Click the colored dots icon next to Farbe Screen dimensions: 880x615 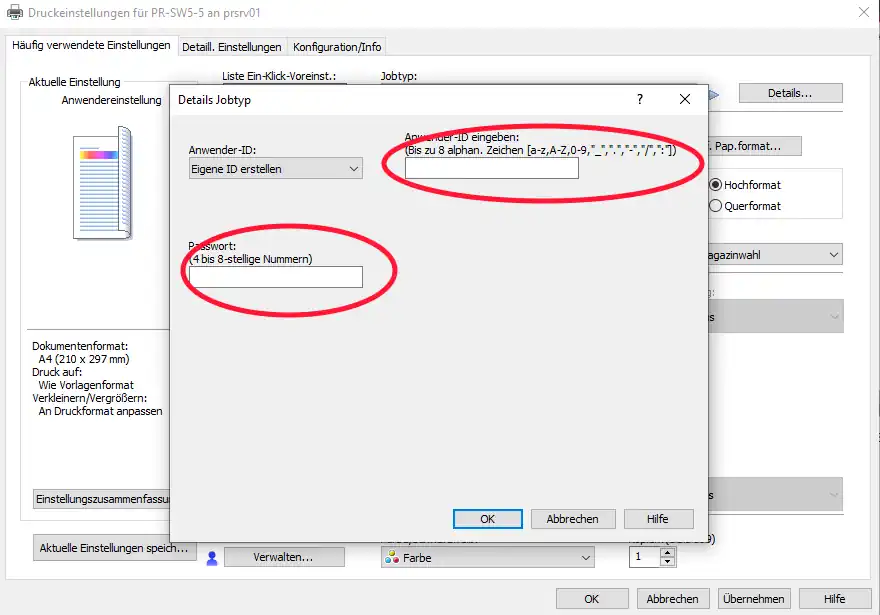pos(392,558)
